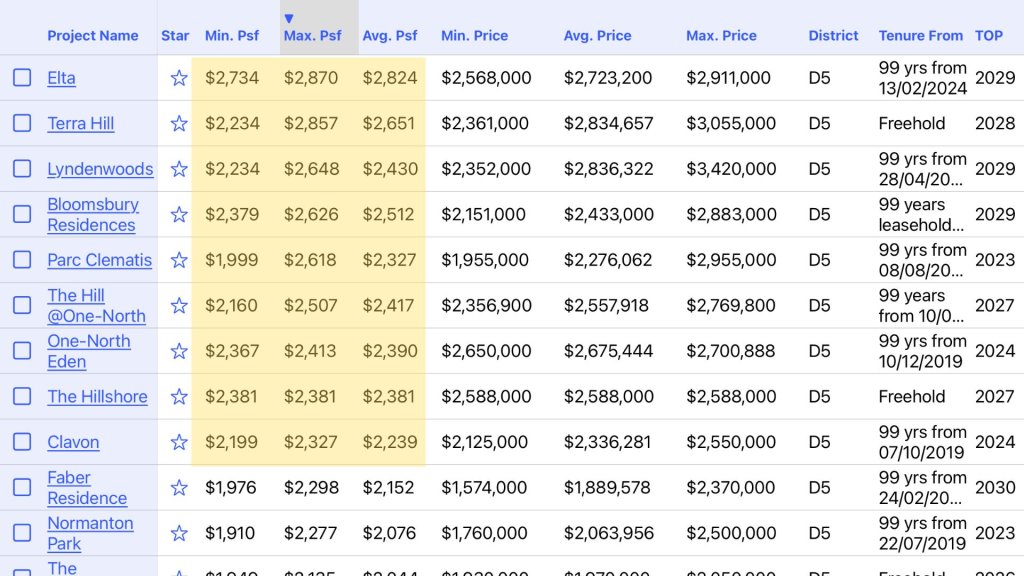Sort by District column header
The width and height of the screenshot is (1024, 576).
[x=833, y=36]
